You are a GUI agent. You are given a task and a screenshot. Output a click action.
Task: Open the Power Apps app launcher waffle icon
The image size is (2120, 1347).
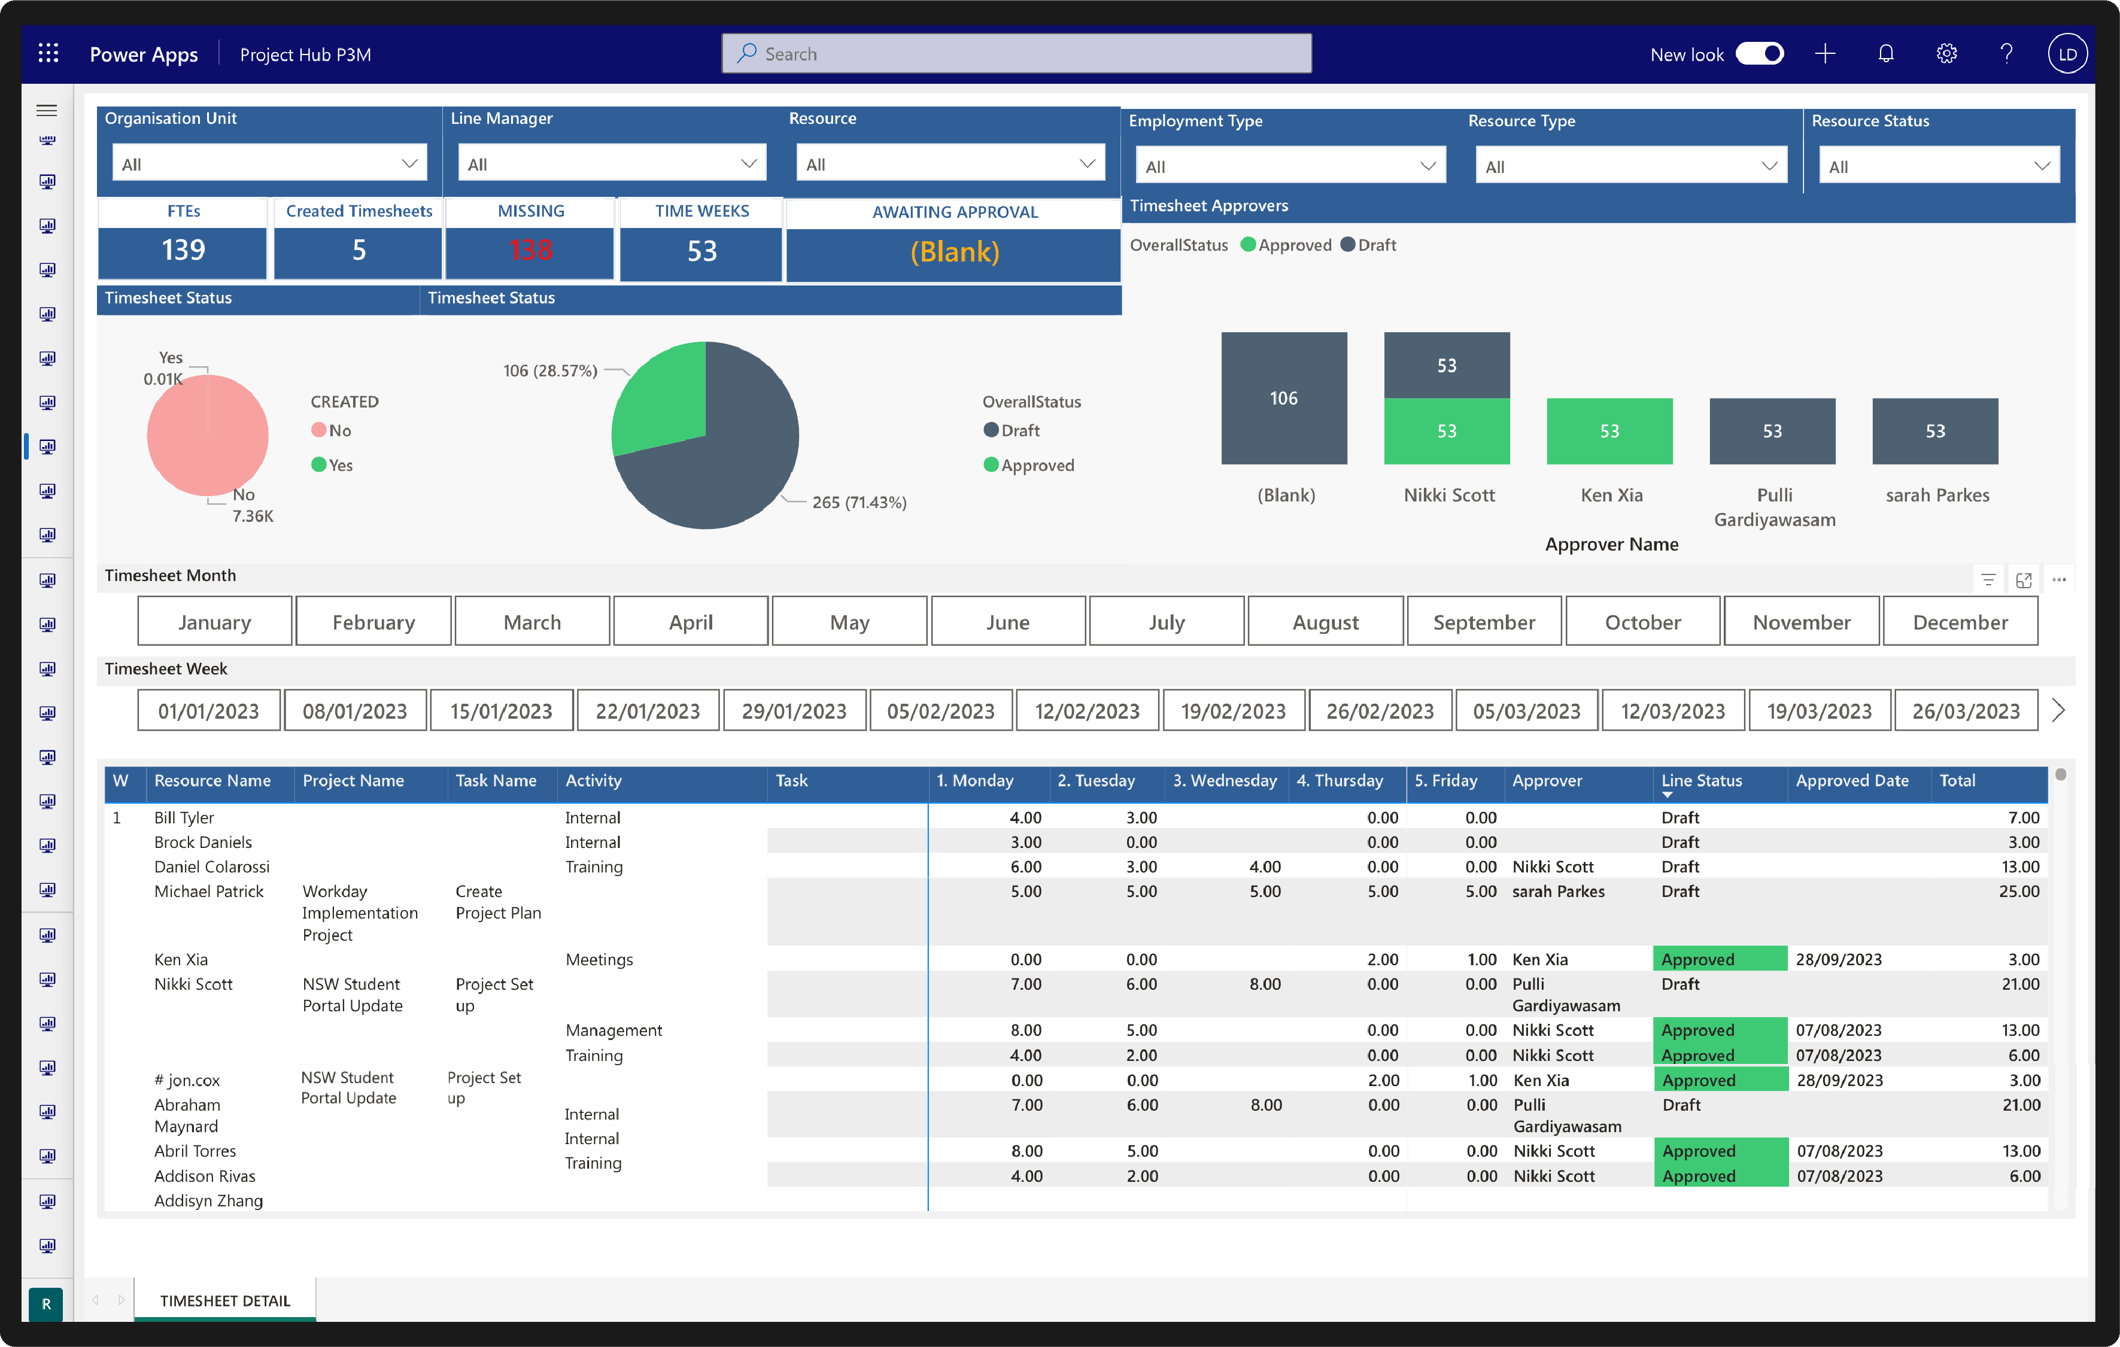coord(47,53)
